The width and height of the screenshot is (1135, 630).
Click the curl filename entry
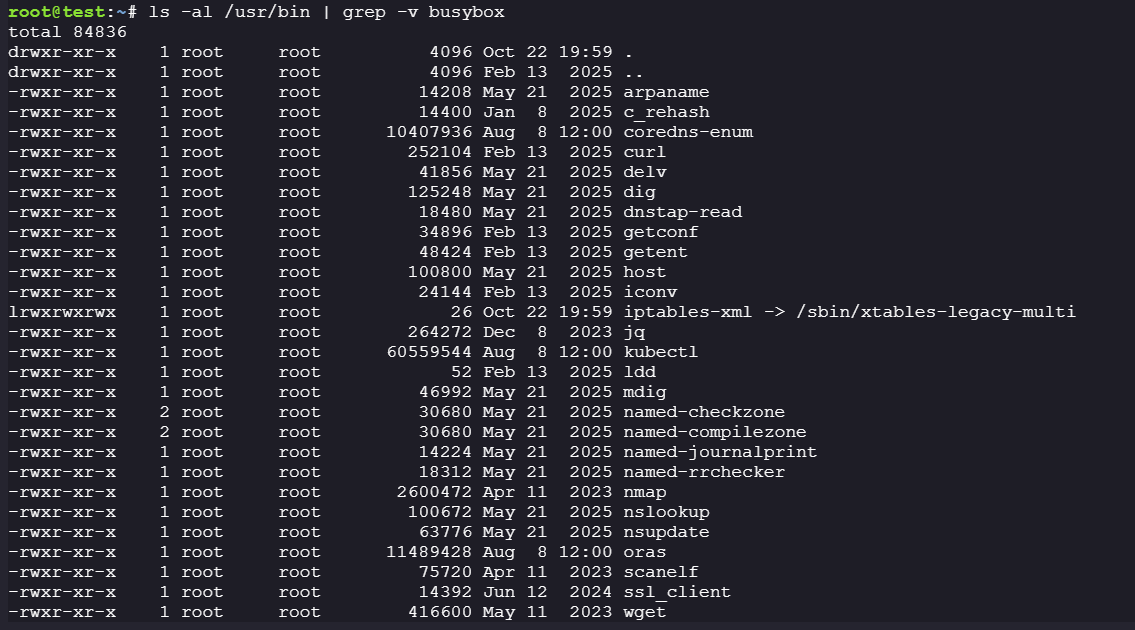(x=644, y=152)
